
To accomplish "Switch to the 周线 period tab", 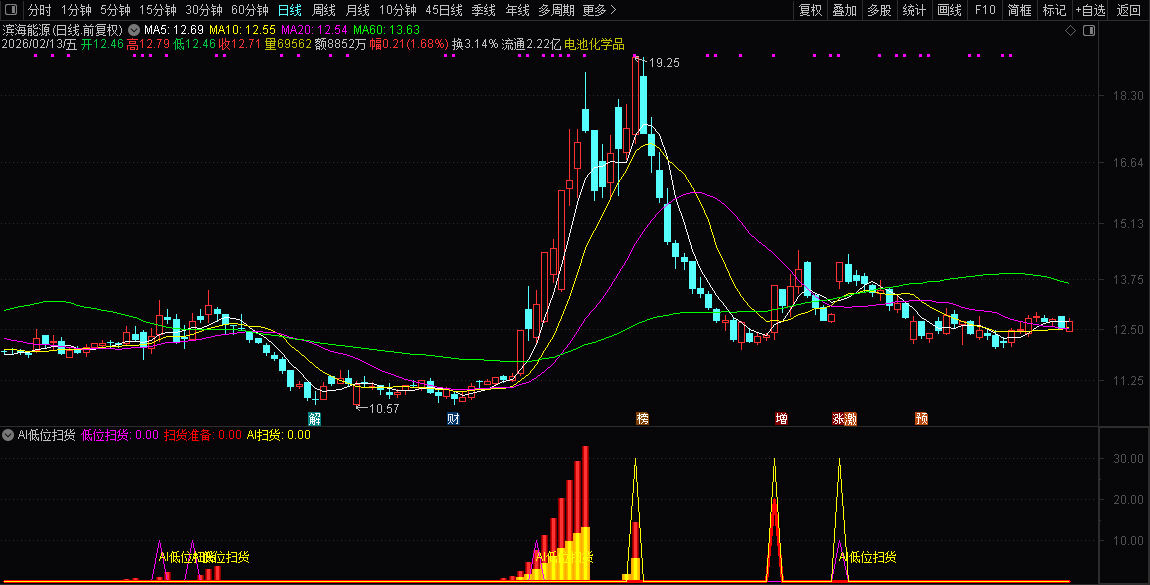I will (x=324, y=10).
